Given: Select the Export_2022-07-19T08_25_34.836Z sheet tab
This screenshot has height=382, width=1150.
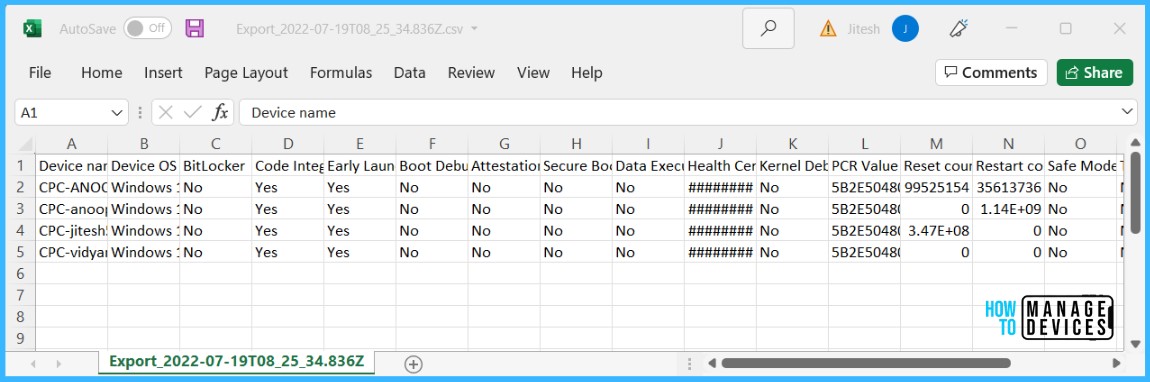Looking at the screenshot, I should 236,362.
